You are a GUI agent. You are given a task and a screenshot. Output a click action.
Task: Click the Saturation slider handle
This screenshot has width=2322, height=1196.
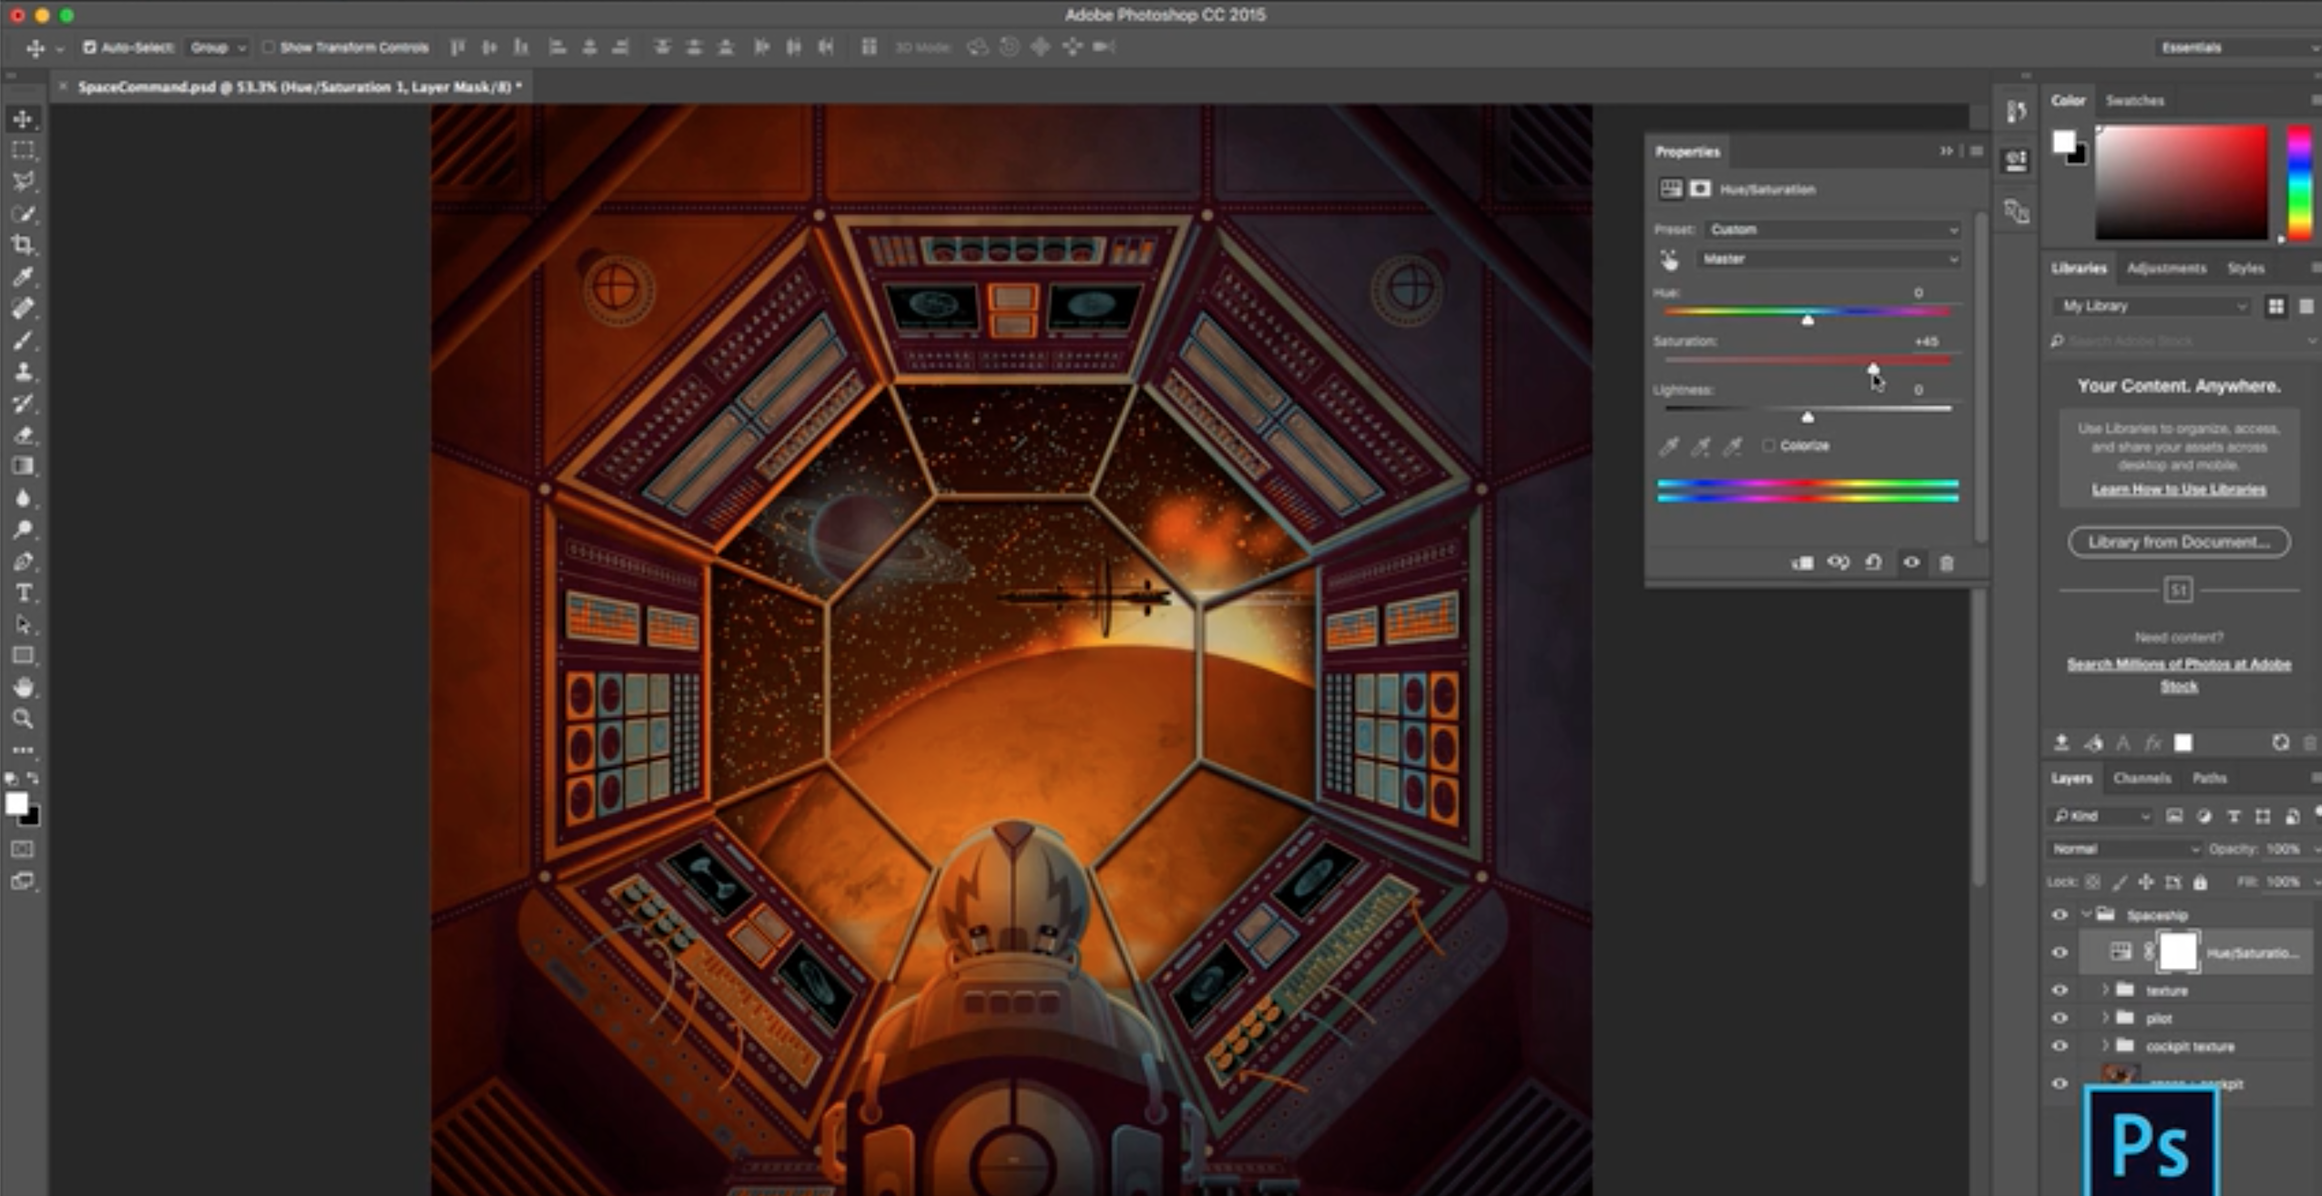coord(1873,369)
